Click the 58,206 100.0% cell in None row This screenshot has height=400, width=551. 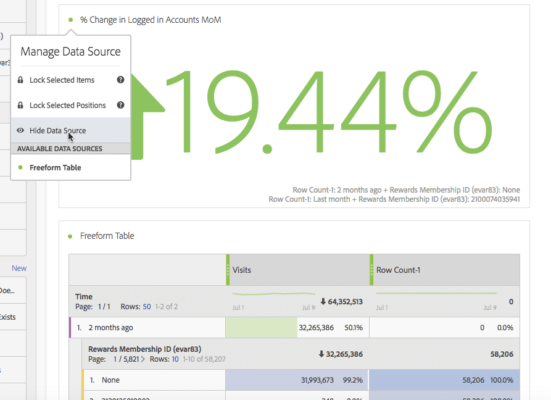pos(445,380)
